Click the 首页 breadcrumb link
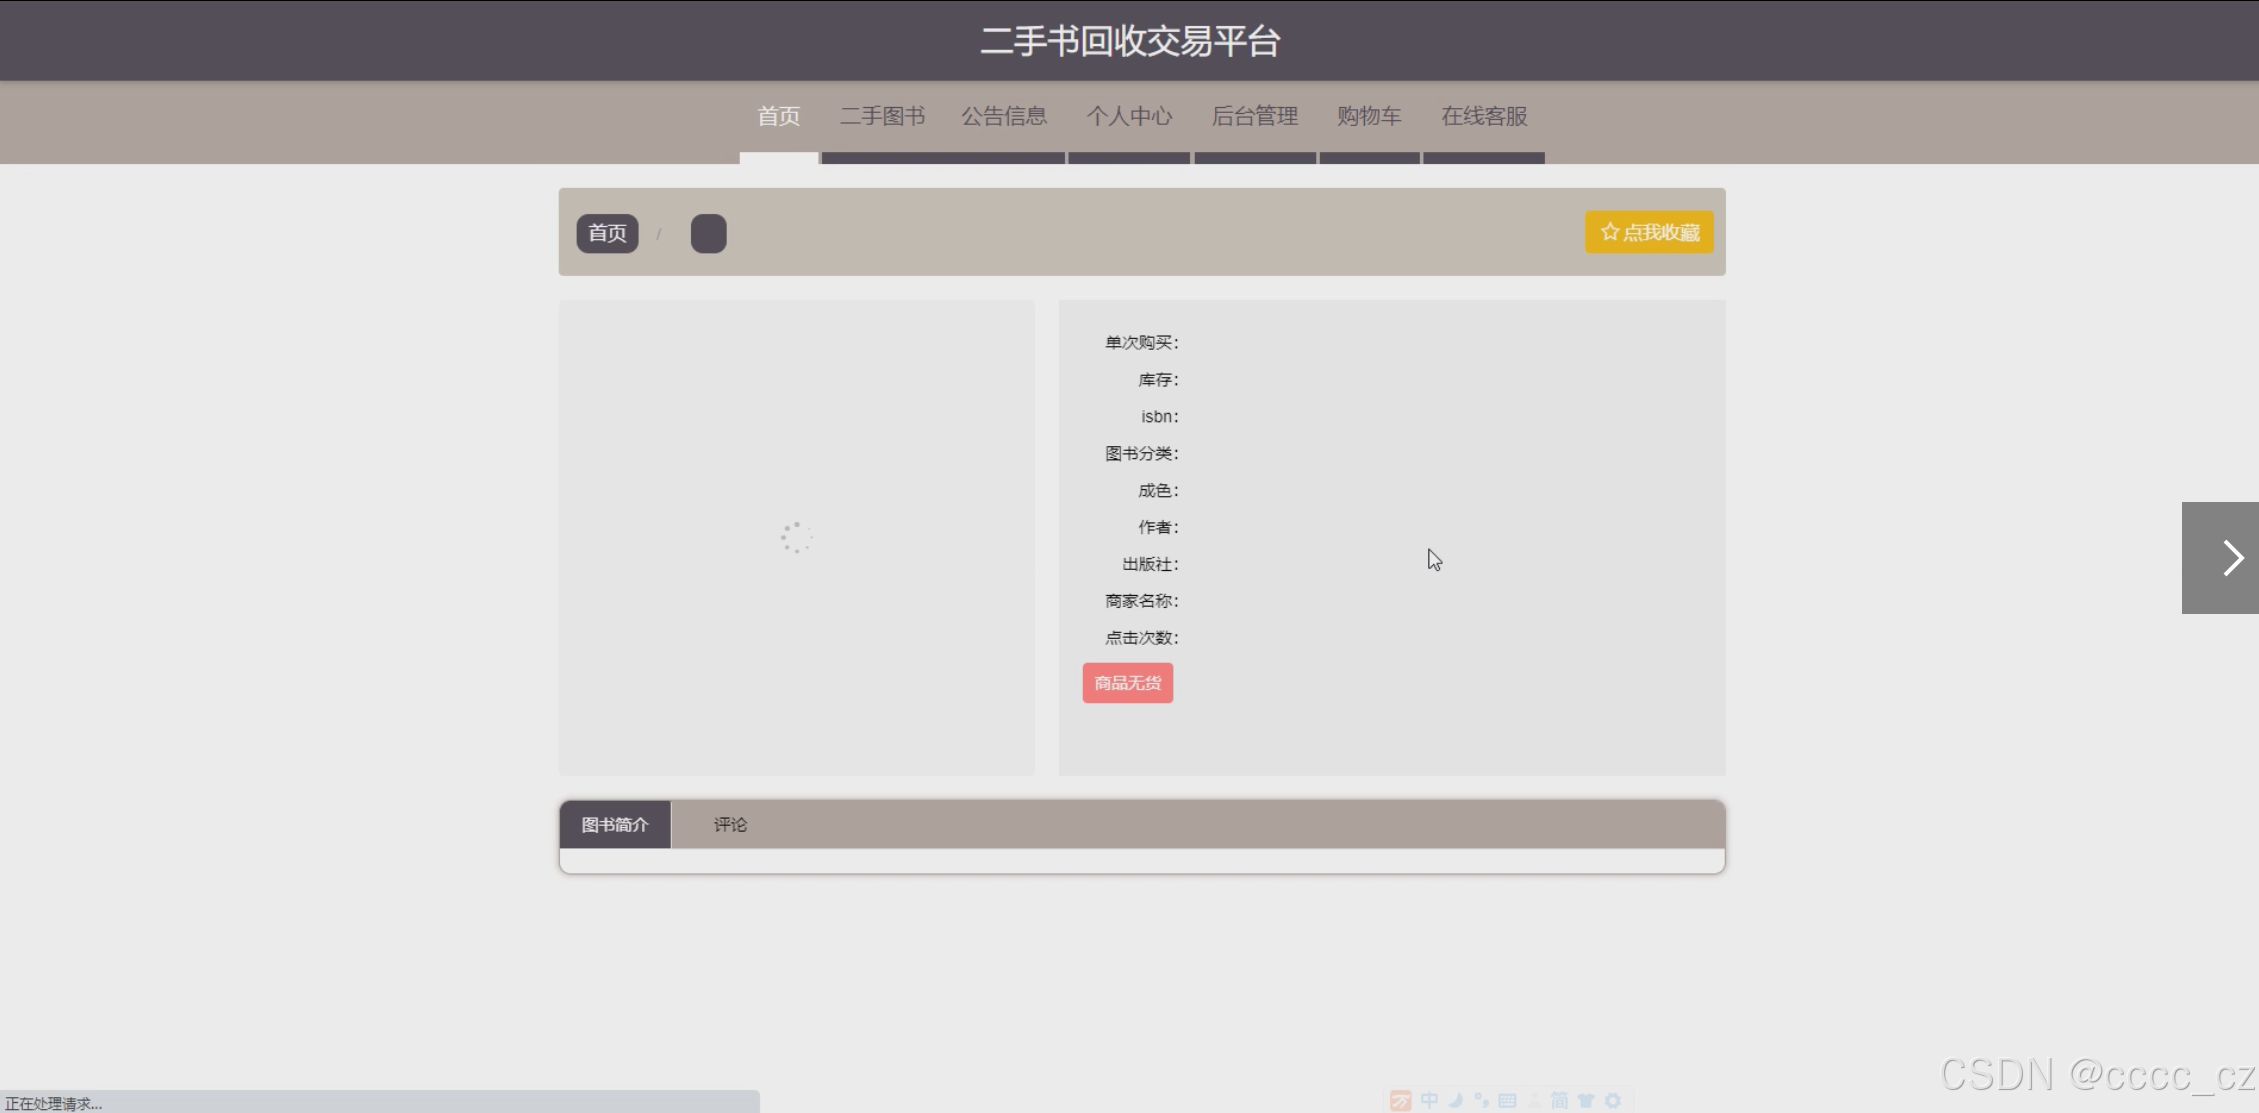Screen dimensions: 2259x1113 coord(607,233)
